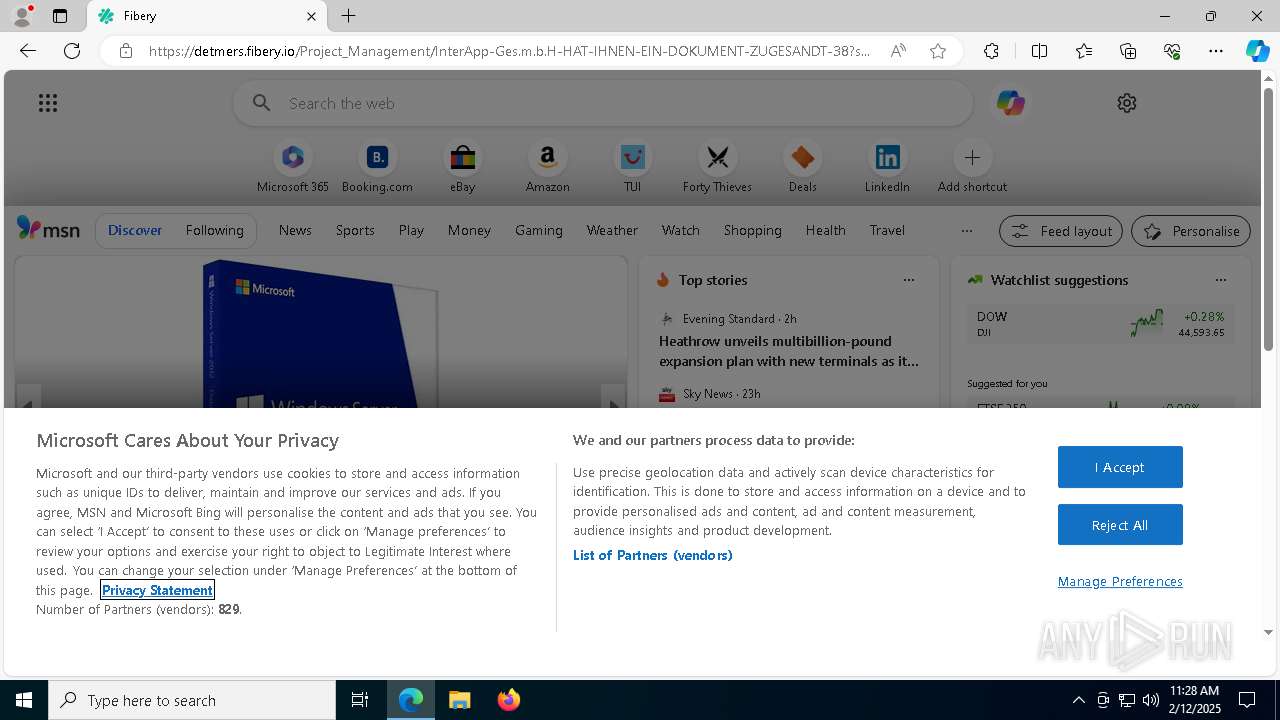Open volume control in tray
Viewport: 1280px width, 720px height.
[1150, 700]
